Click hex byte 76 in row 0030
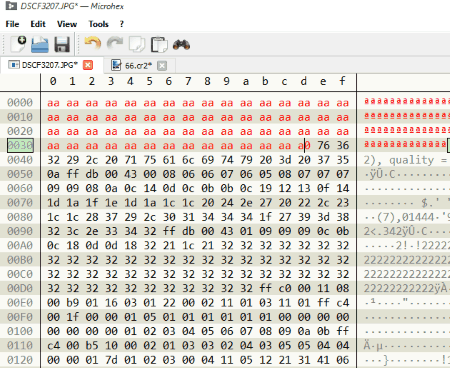The image size is (450, 368). click(323, 145)
